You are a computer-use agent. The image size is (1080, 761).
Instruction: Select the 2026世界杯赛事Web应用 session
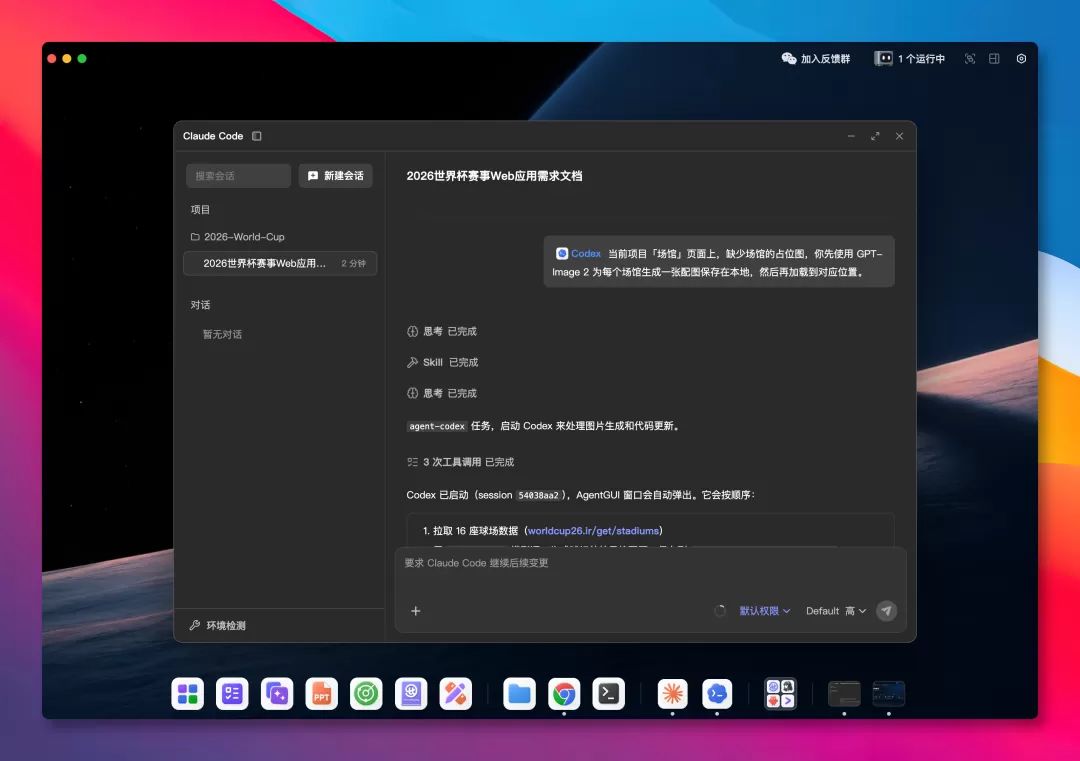280,263
